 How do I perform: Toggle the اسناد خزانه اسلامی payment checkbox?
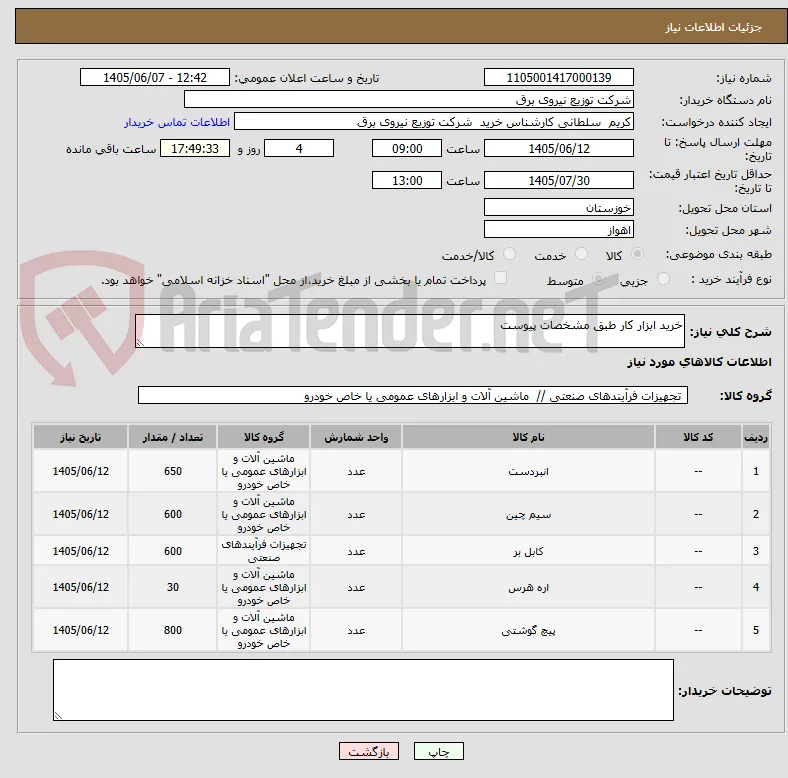point(501,278)
